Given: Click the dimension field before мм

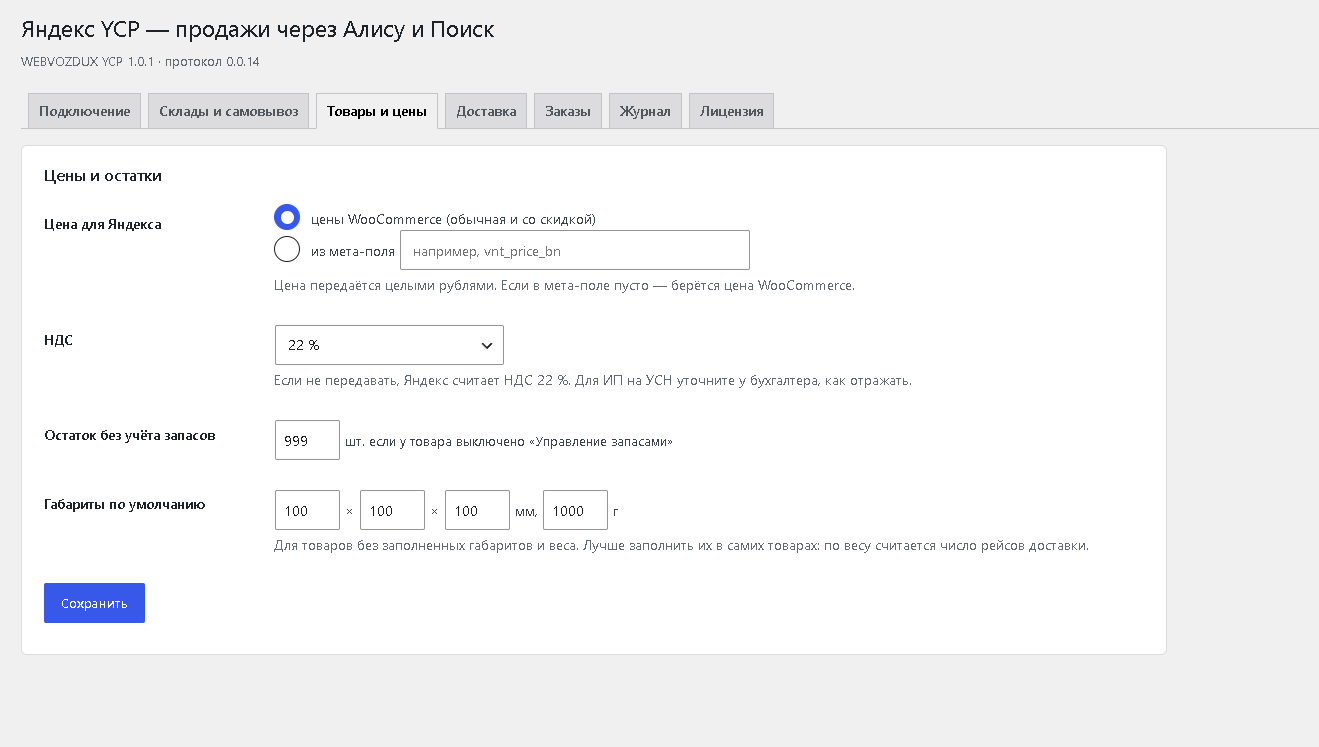Looking at the screenshot, I should pyautogui.click(x=477, y=510).
